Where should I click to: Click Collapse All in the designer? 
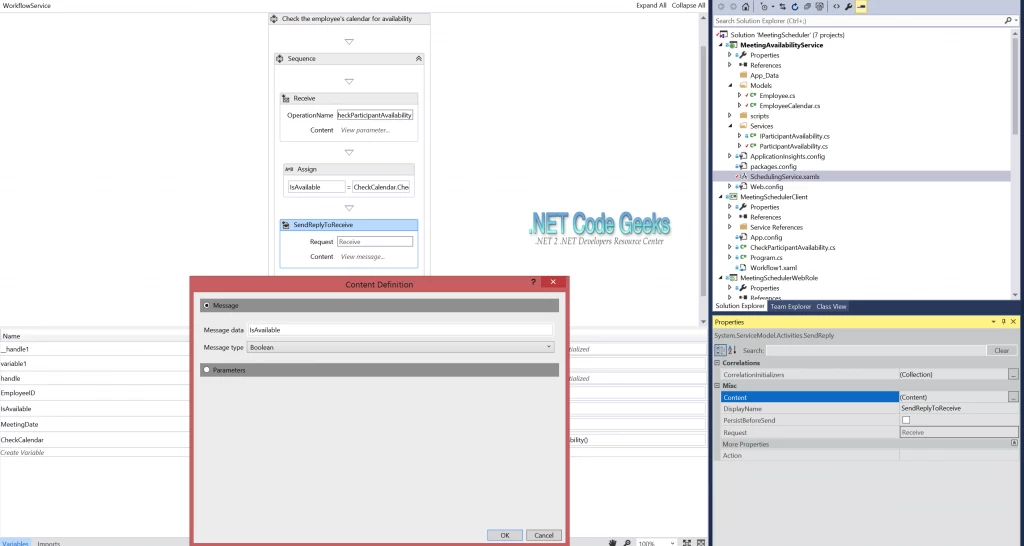[x=688, y=5]
